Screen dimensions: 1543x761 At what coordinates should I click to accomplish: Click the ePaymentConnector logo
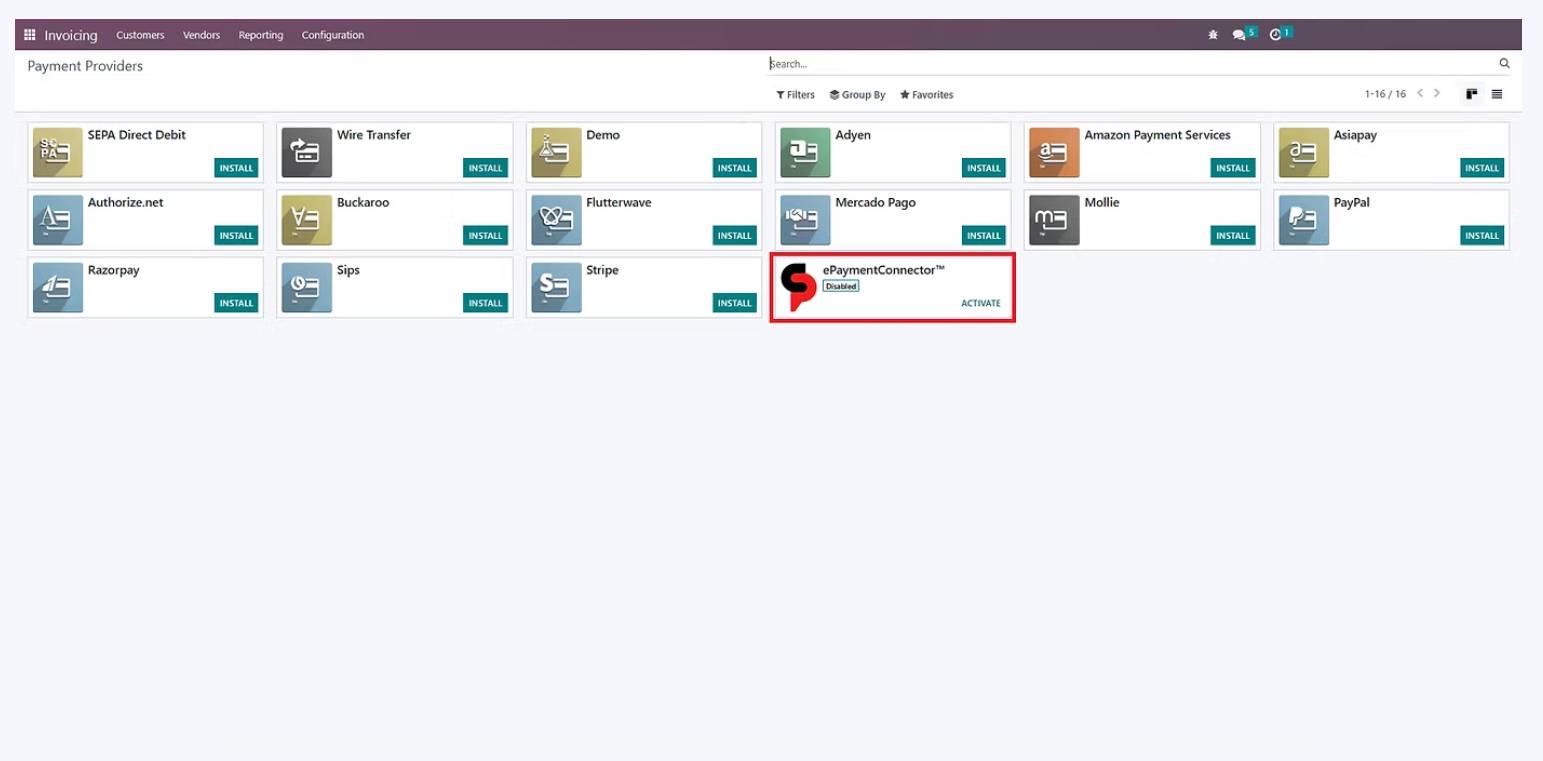tap(798, 287)
